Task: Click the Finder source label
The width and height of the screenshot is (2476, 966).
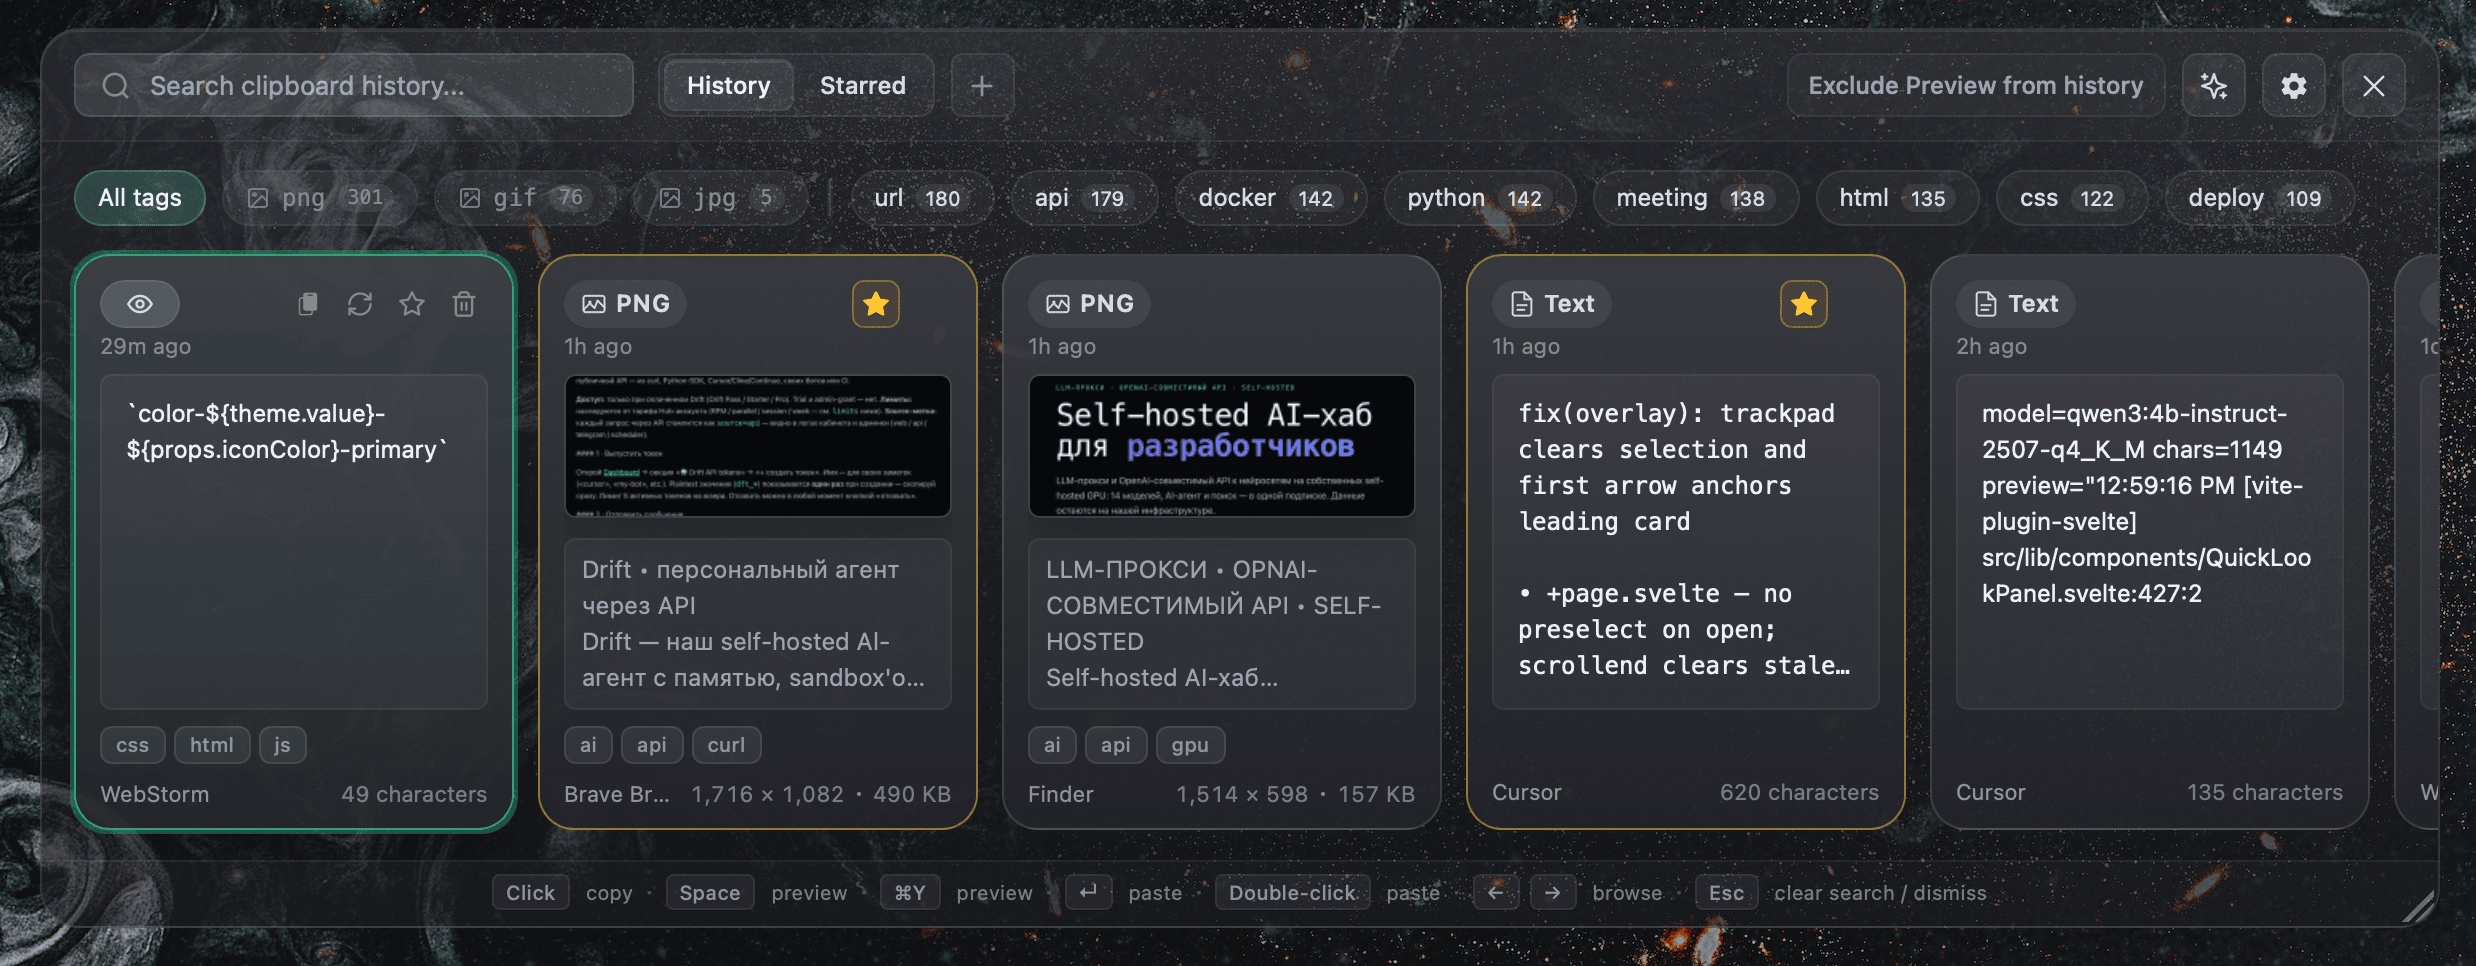Action: (x=1061, y=794)
